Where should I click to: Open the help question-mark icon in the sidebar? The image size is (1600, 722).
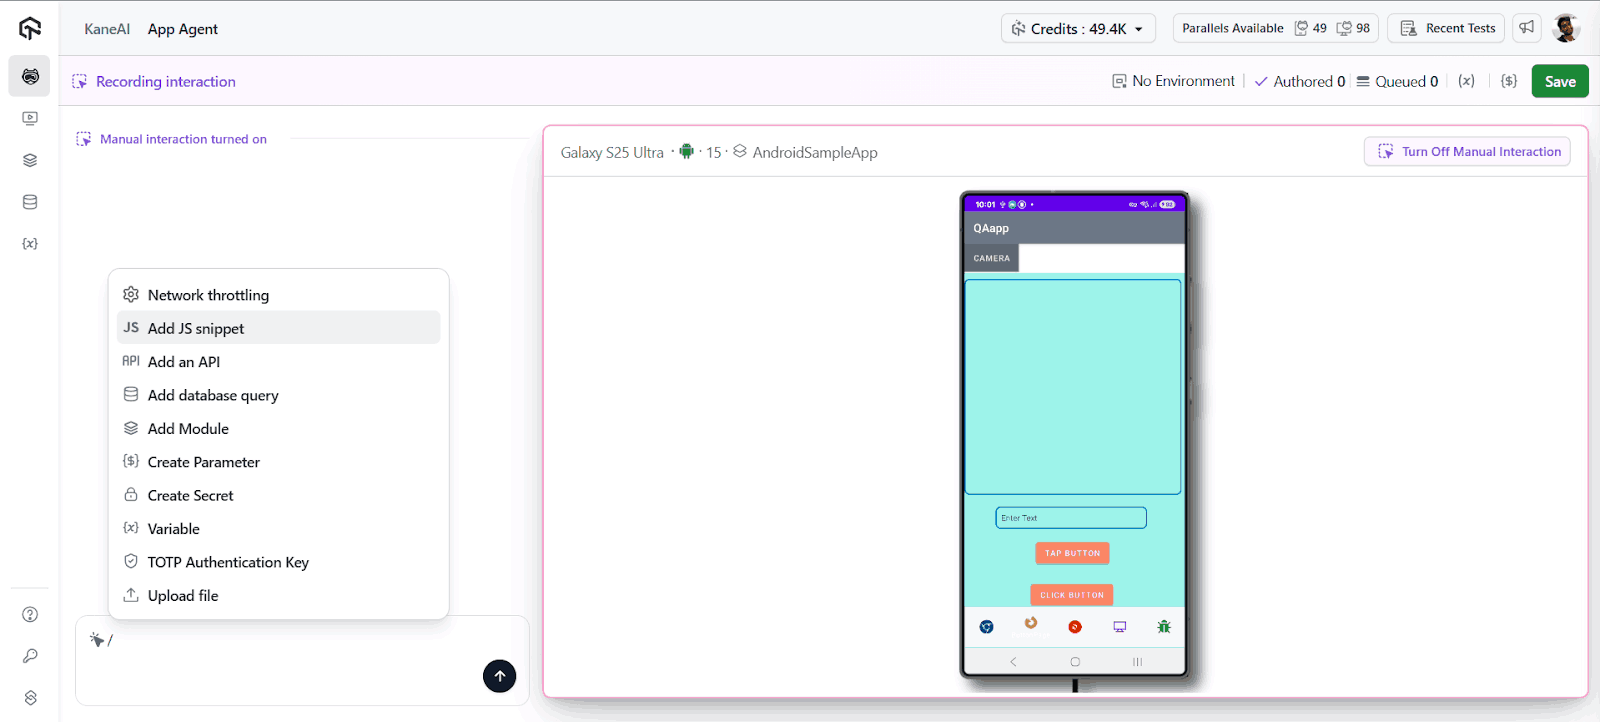click(x=30, y=614)
